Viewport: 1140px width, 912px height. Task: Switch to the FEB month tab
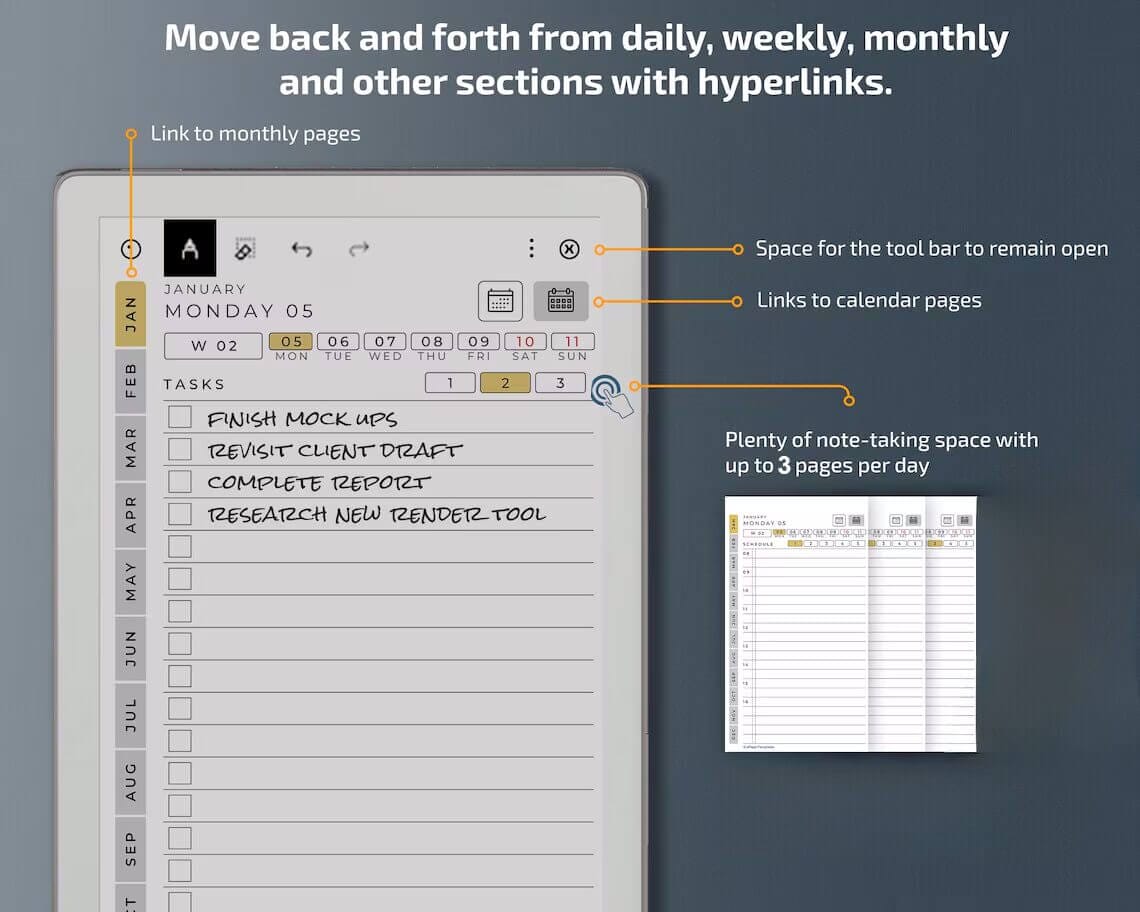tap(131, 380)
